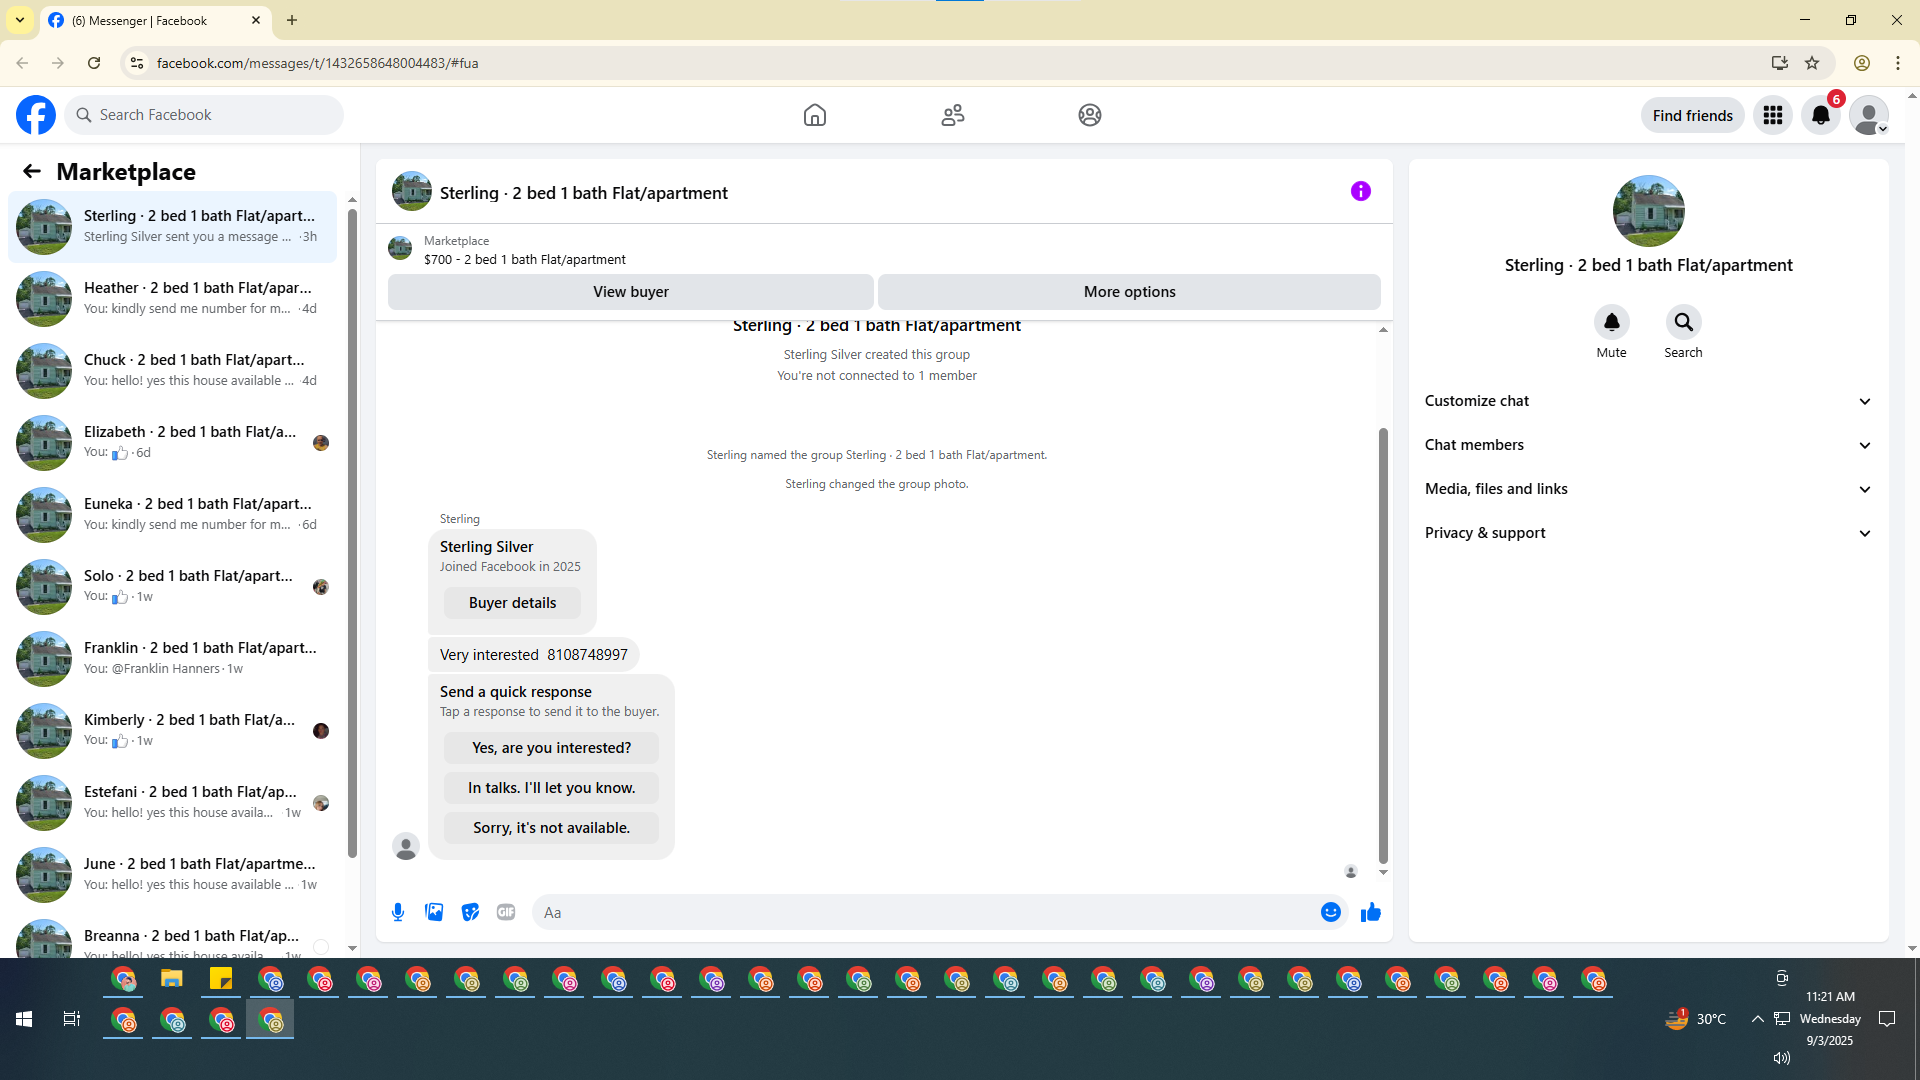Open Sticky Notes on taskbar
Viewport: 1920px width, 1080px height.
point(221,979)
